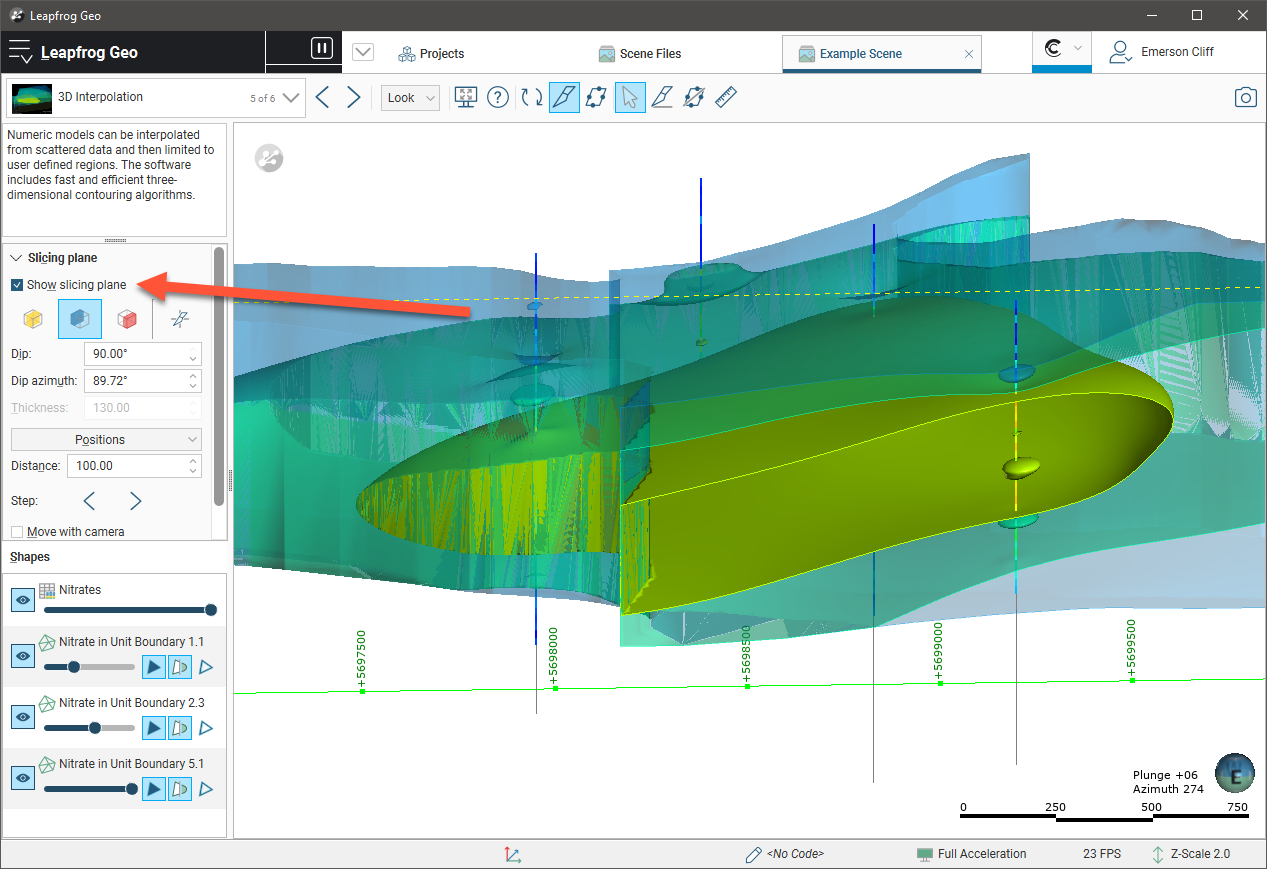Activate the select arrow cursor tool

click(x=630, y=97)
